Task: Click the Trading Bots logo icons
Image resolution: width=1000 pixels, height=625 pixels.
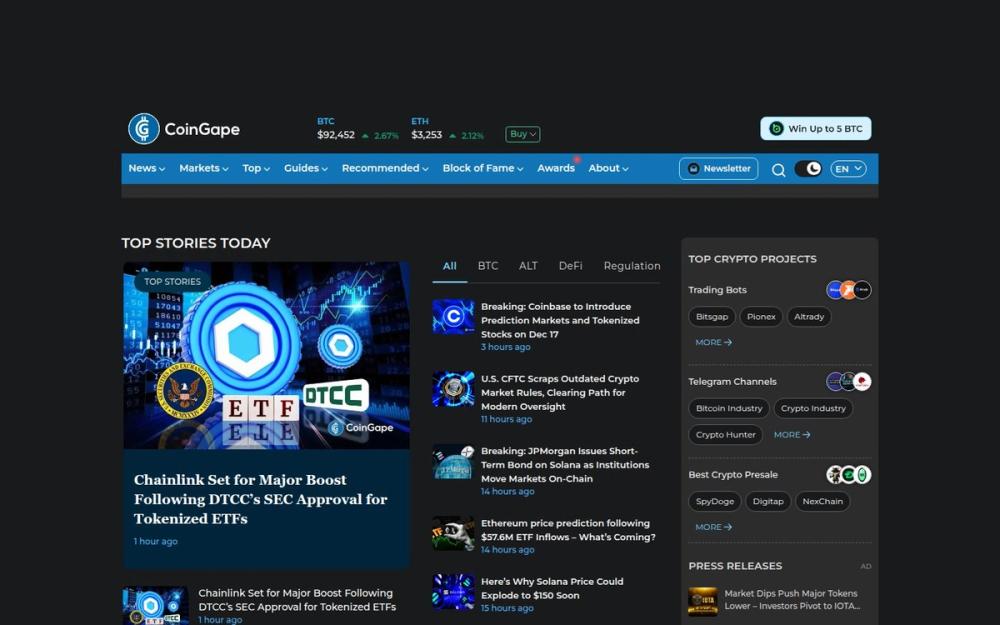Action: point(848,290)
